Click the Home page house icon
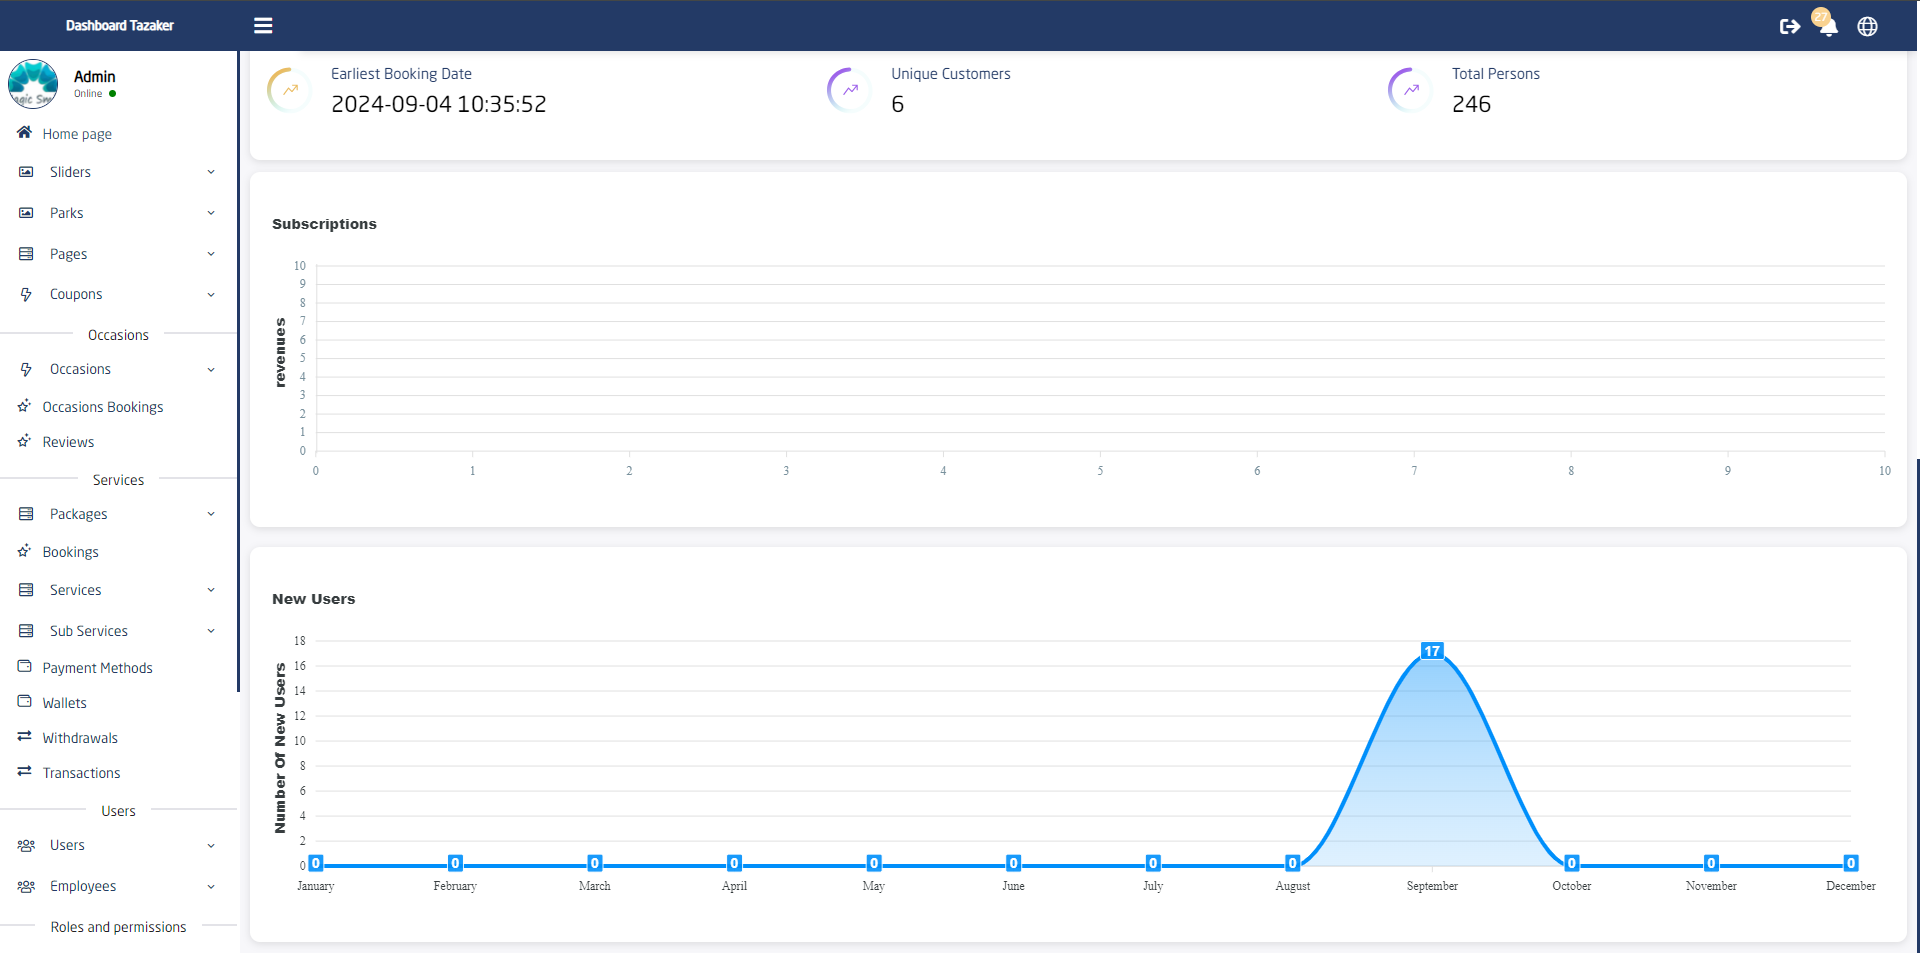This screenshot has width=1920, height=953. coord(24,133)
